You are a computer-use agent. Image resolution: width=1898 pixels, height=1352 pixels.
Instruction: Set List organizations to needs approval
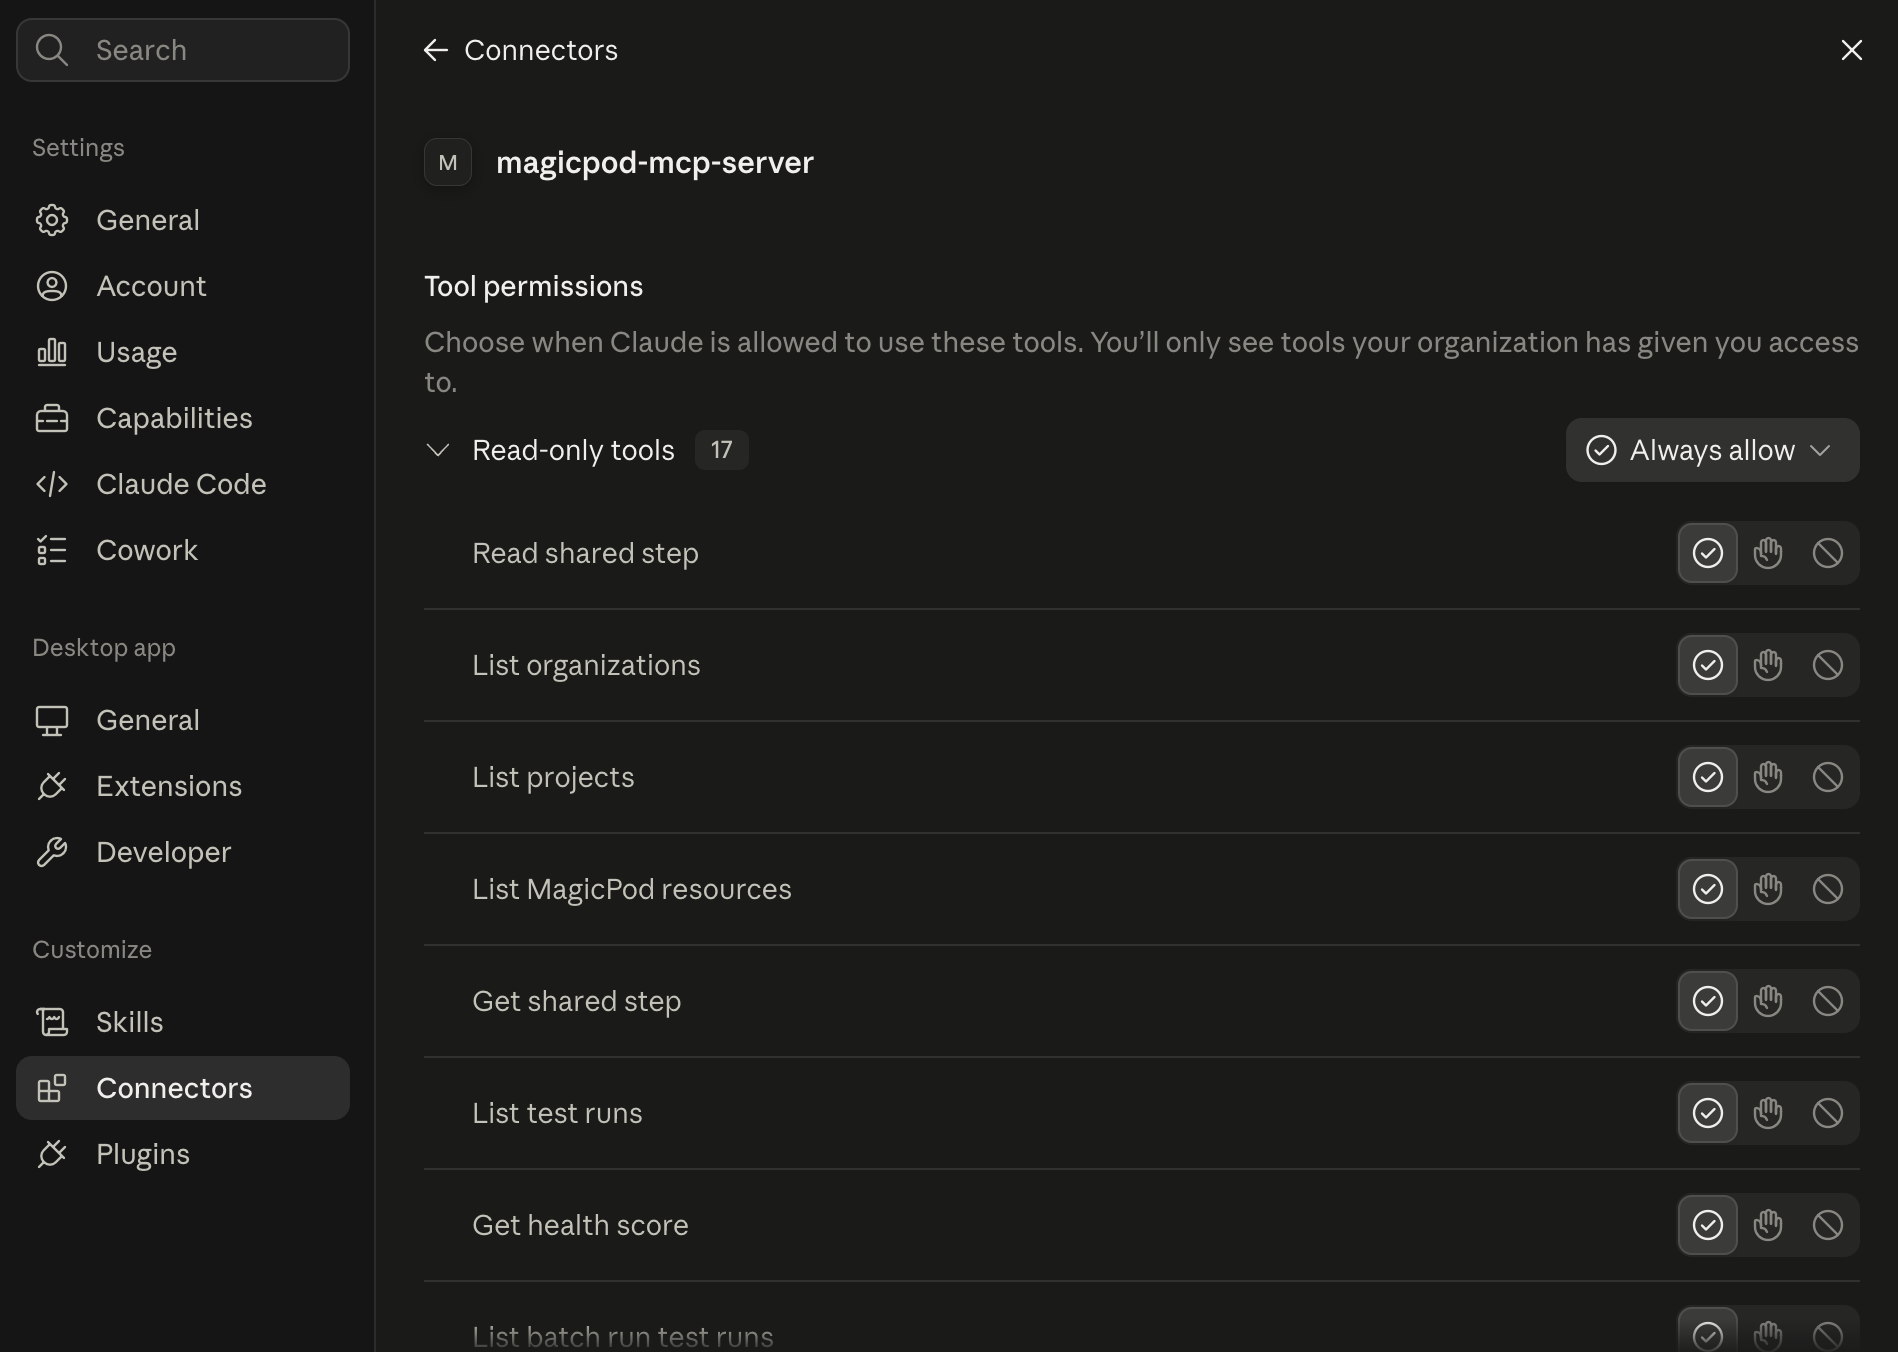(x=1768, y=665)
